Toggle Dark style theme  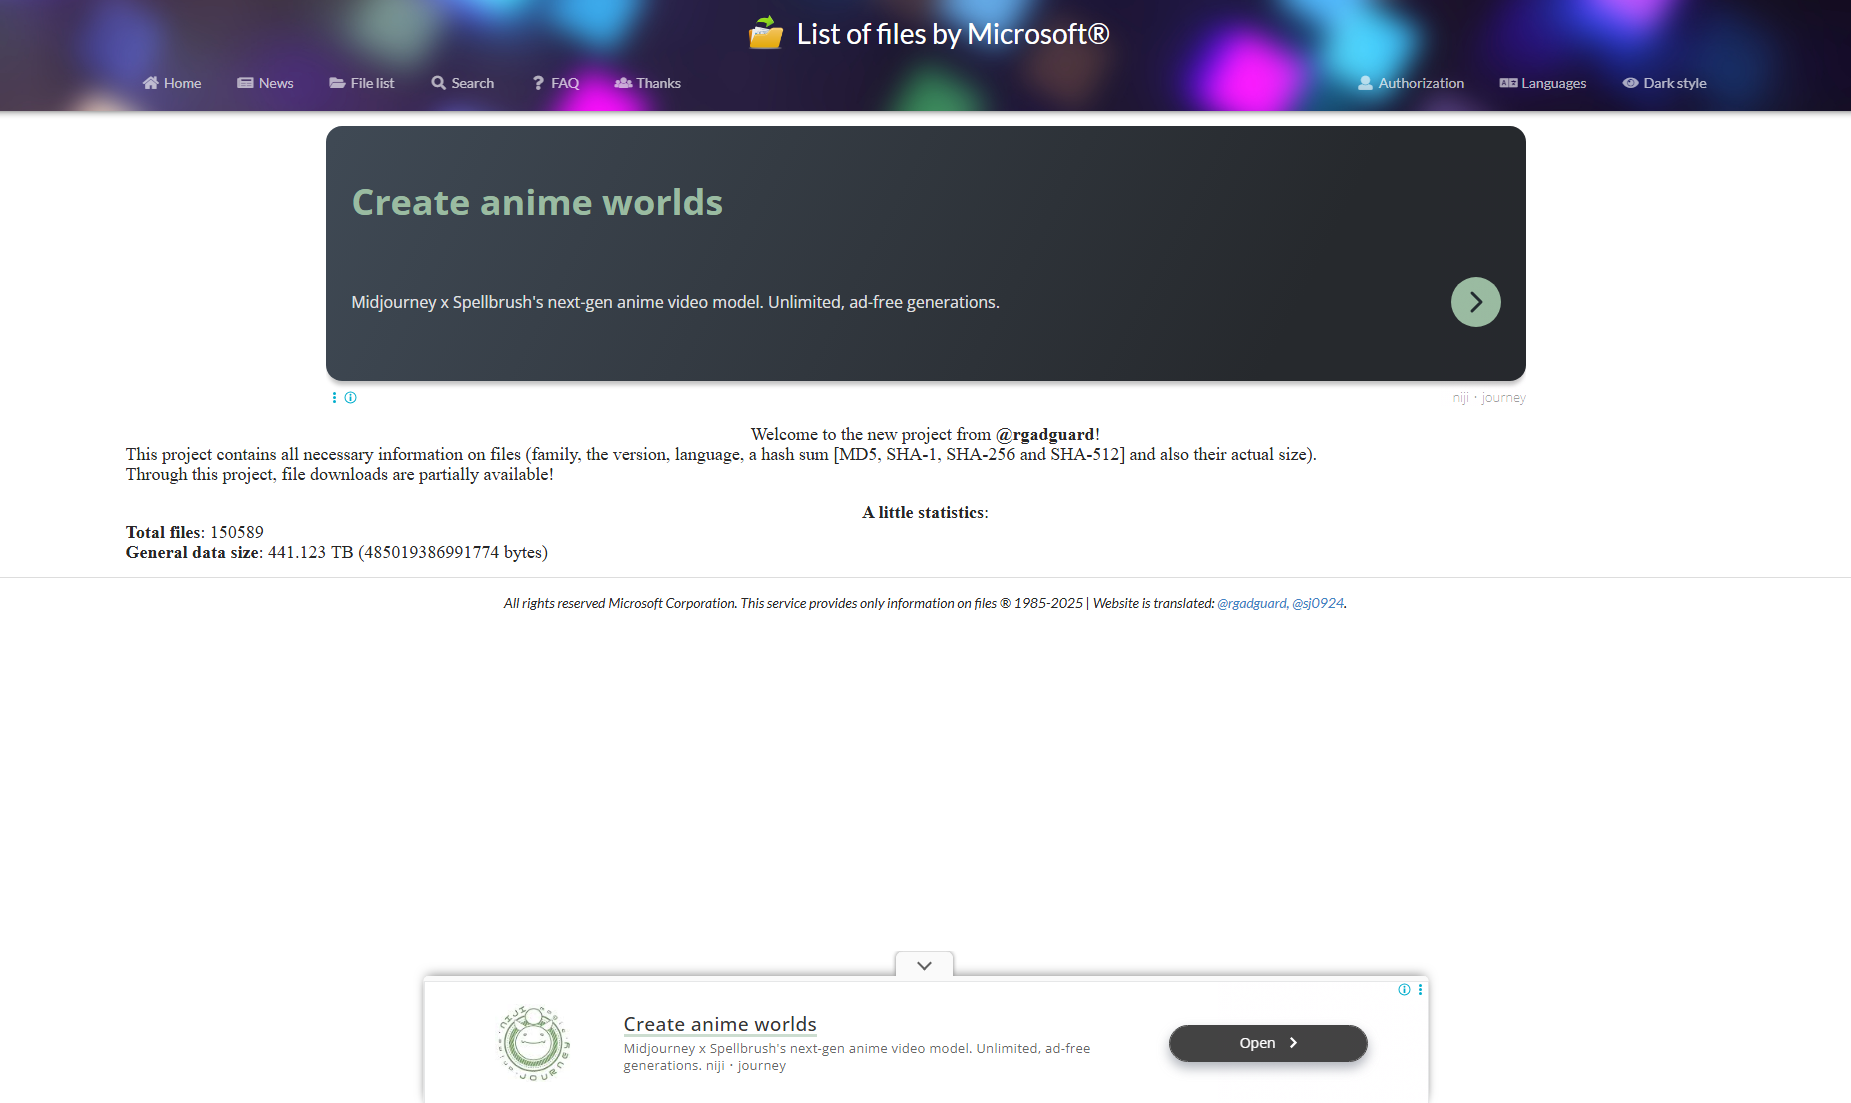coord(1665,83)
